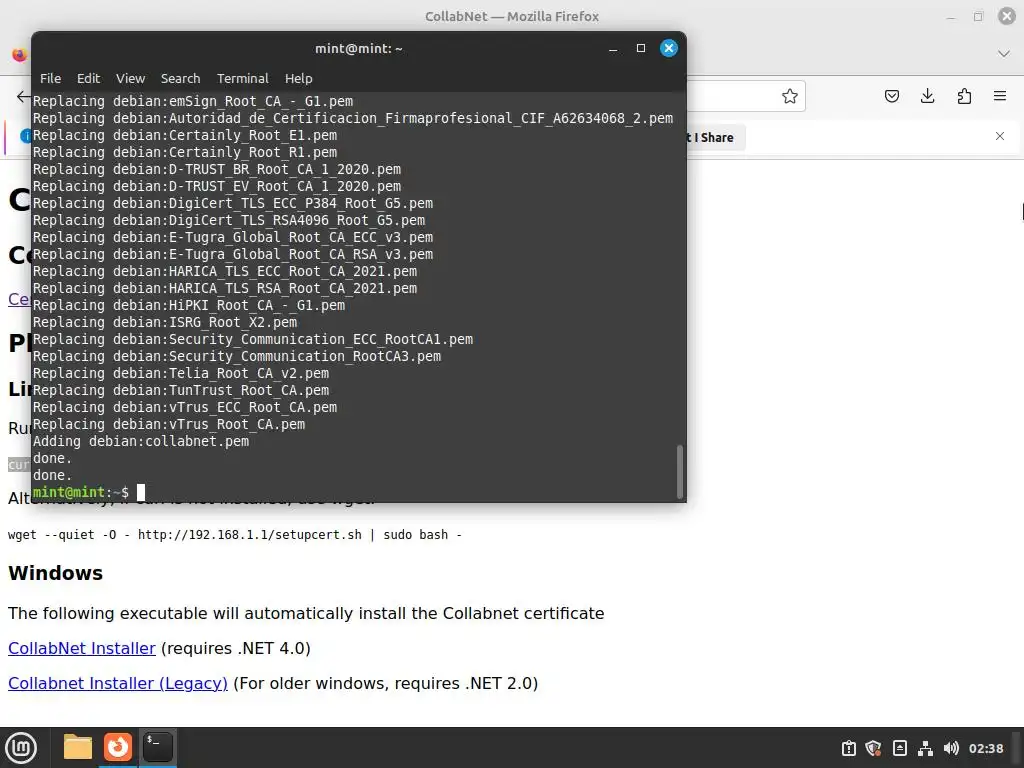Image resolution: width=1024 pixels, height=768 pixels.
Task: Click the terminal vertical scrollbar handle
Action: (x=679, y=472)
